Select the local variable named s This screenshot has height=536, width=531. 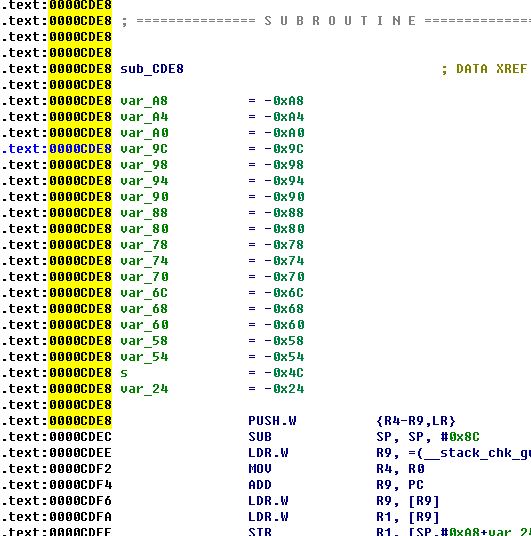point(124,373)
